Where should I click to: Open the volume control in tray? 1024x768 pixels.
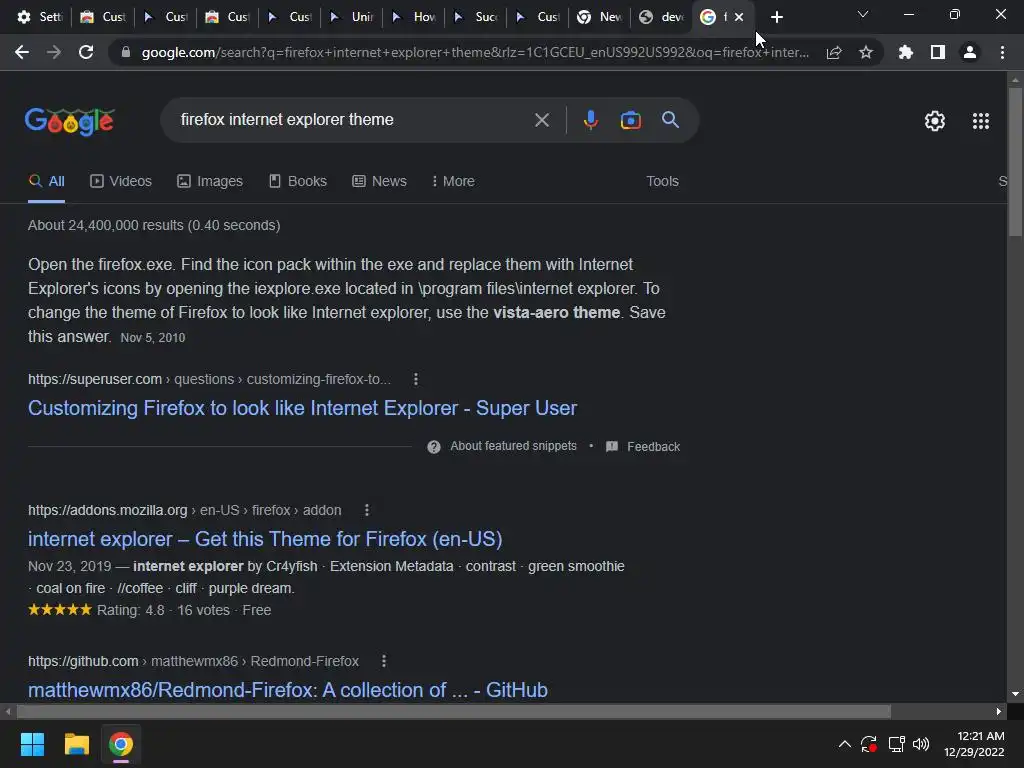(921, 744)
